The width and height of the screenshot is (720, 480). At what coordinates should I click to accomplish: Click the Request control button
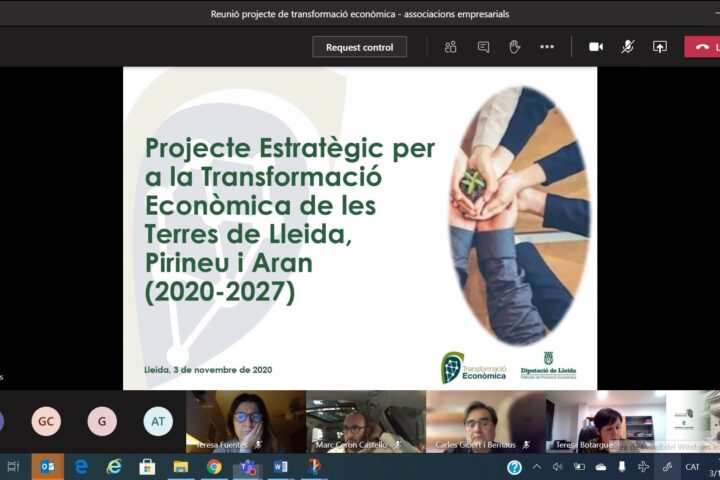click(359, 47)
